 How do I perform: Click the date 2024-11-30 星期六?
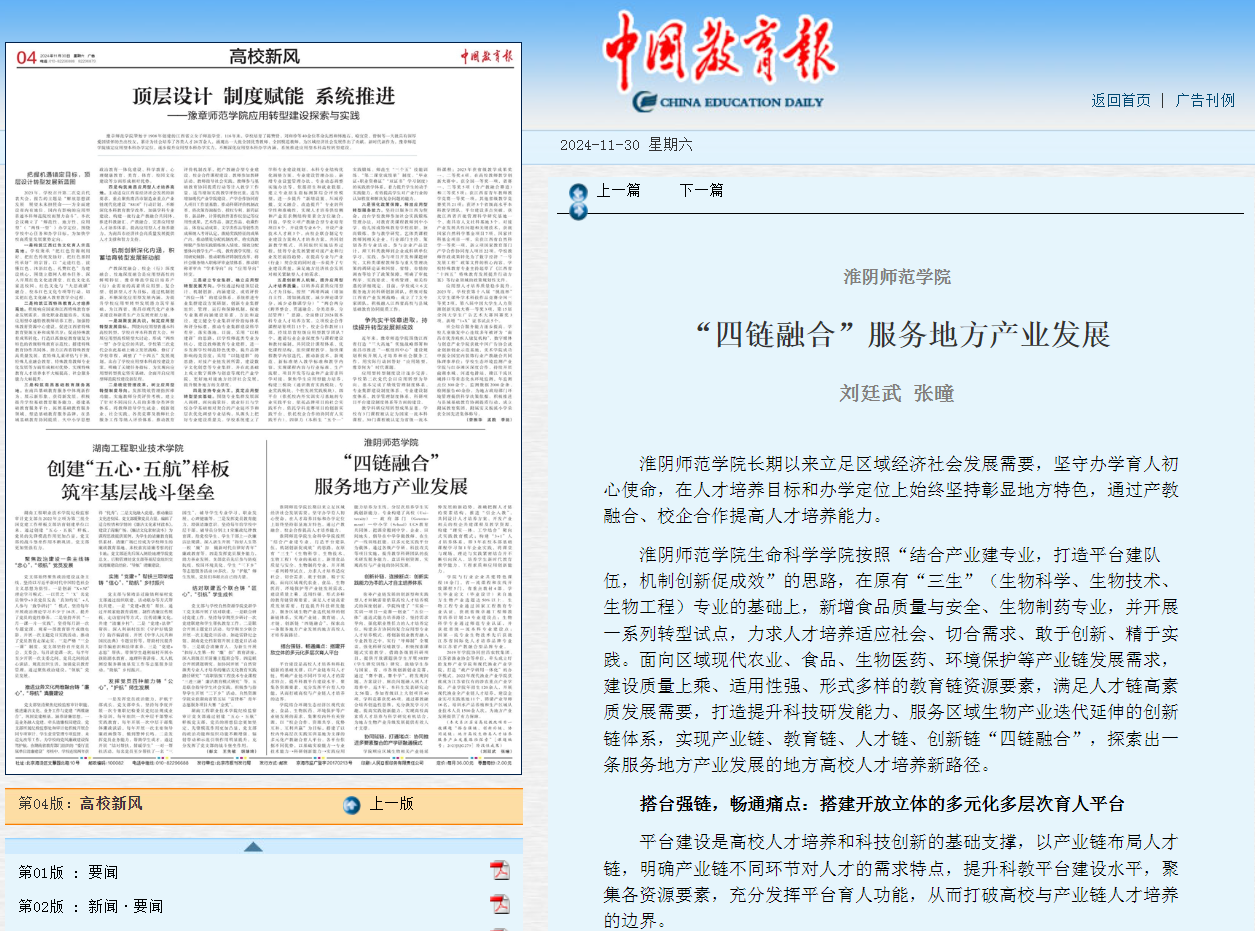click(626, 144)
